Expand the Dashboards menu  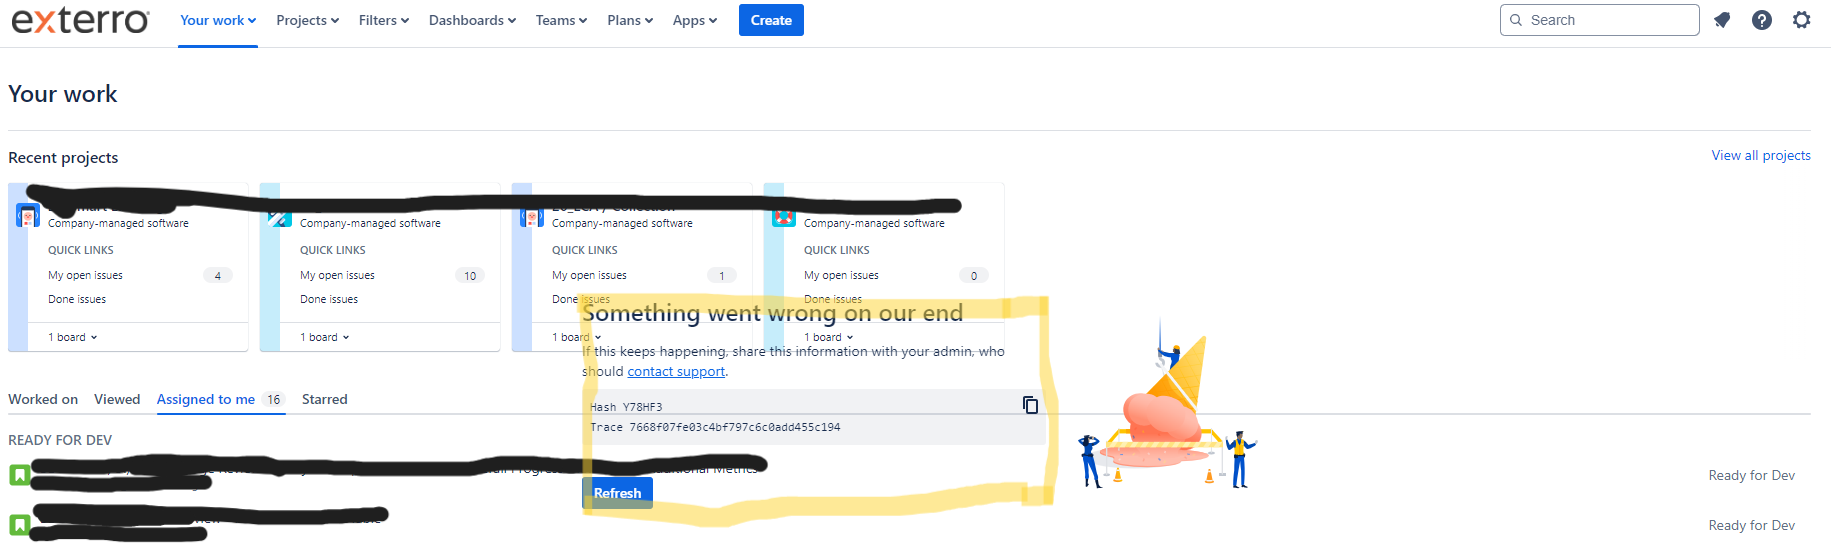click(x=472, y=20)
